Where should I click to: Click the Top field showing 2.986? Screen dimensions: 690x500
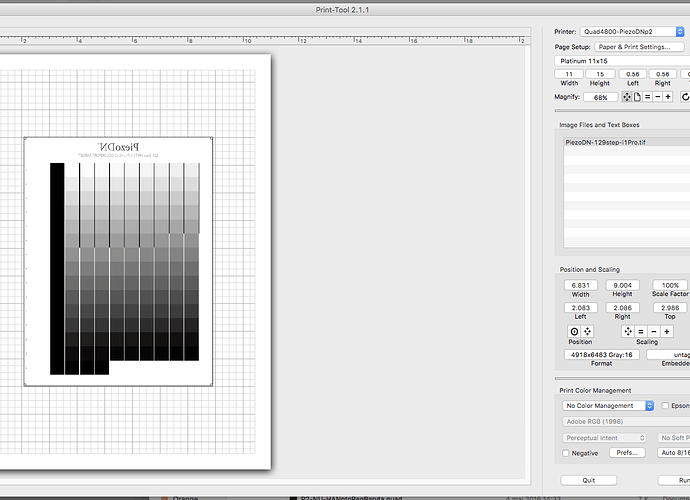(670, 308)
